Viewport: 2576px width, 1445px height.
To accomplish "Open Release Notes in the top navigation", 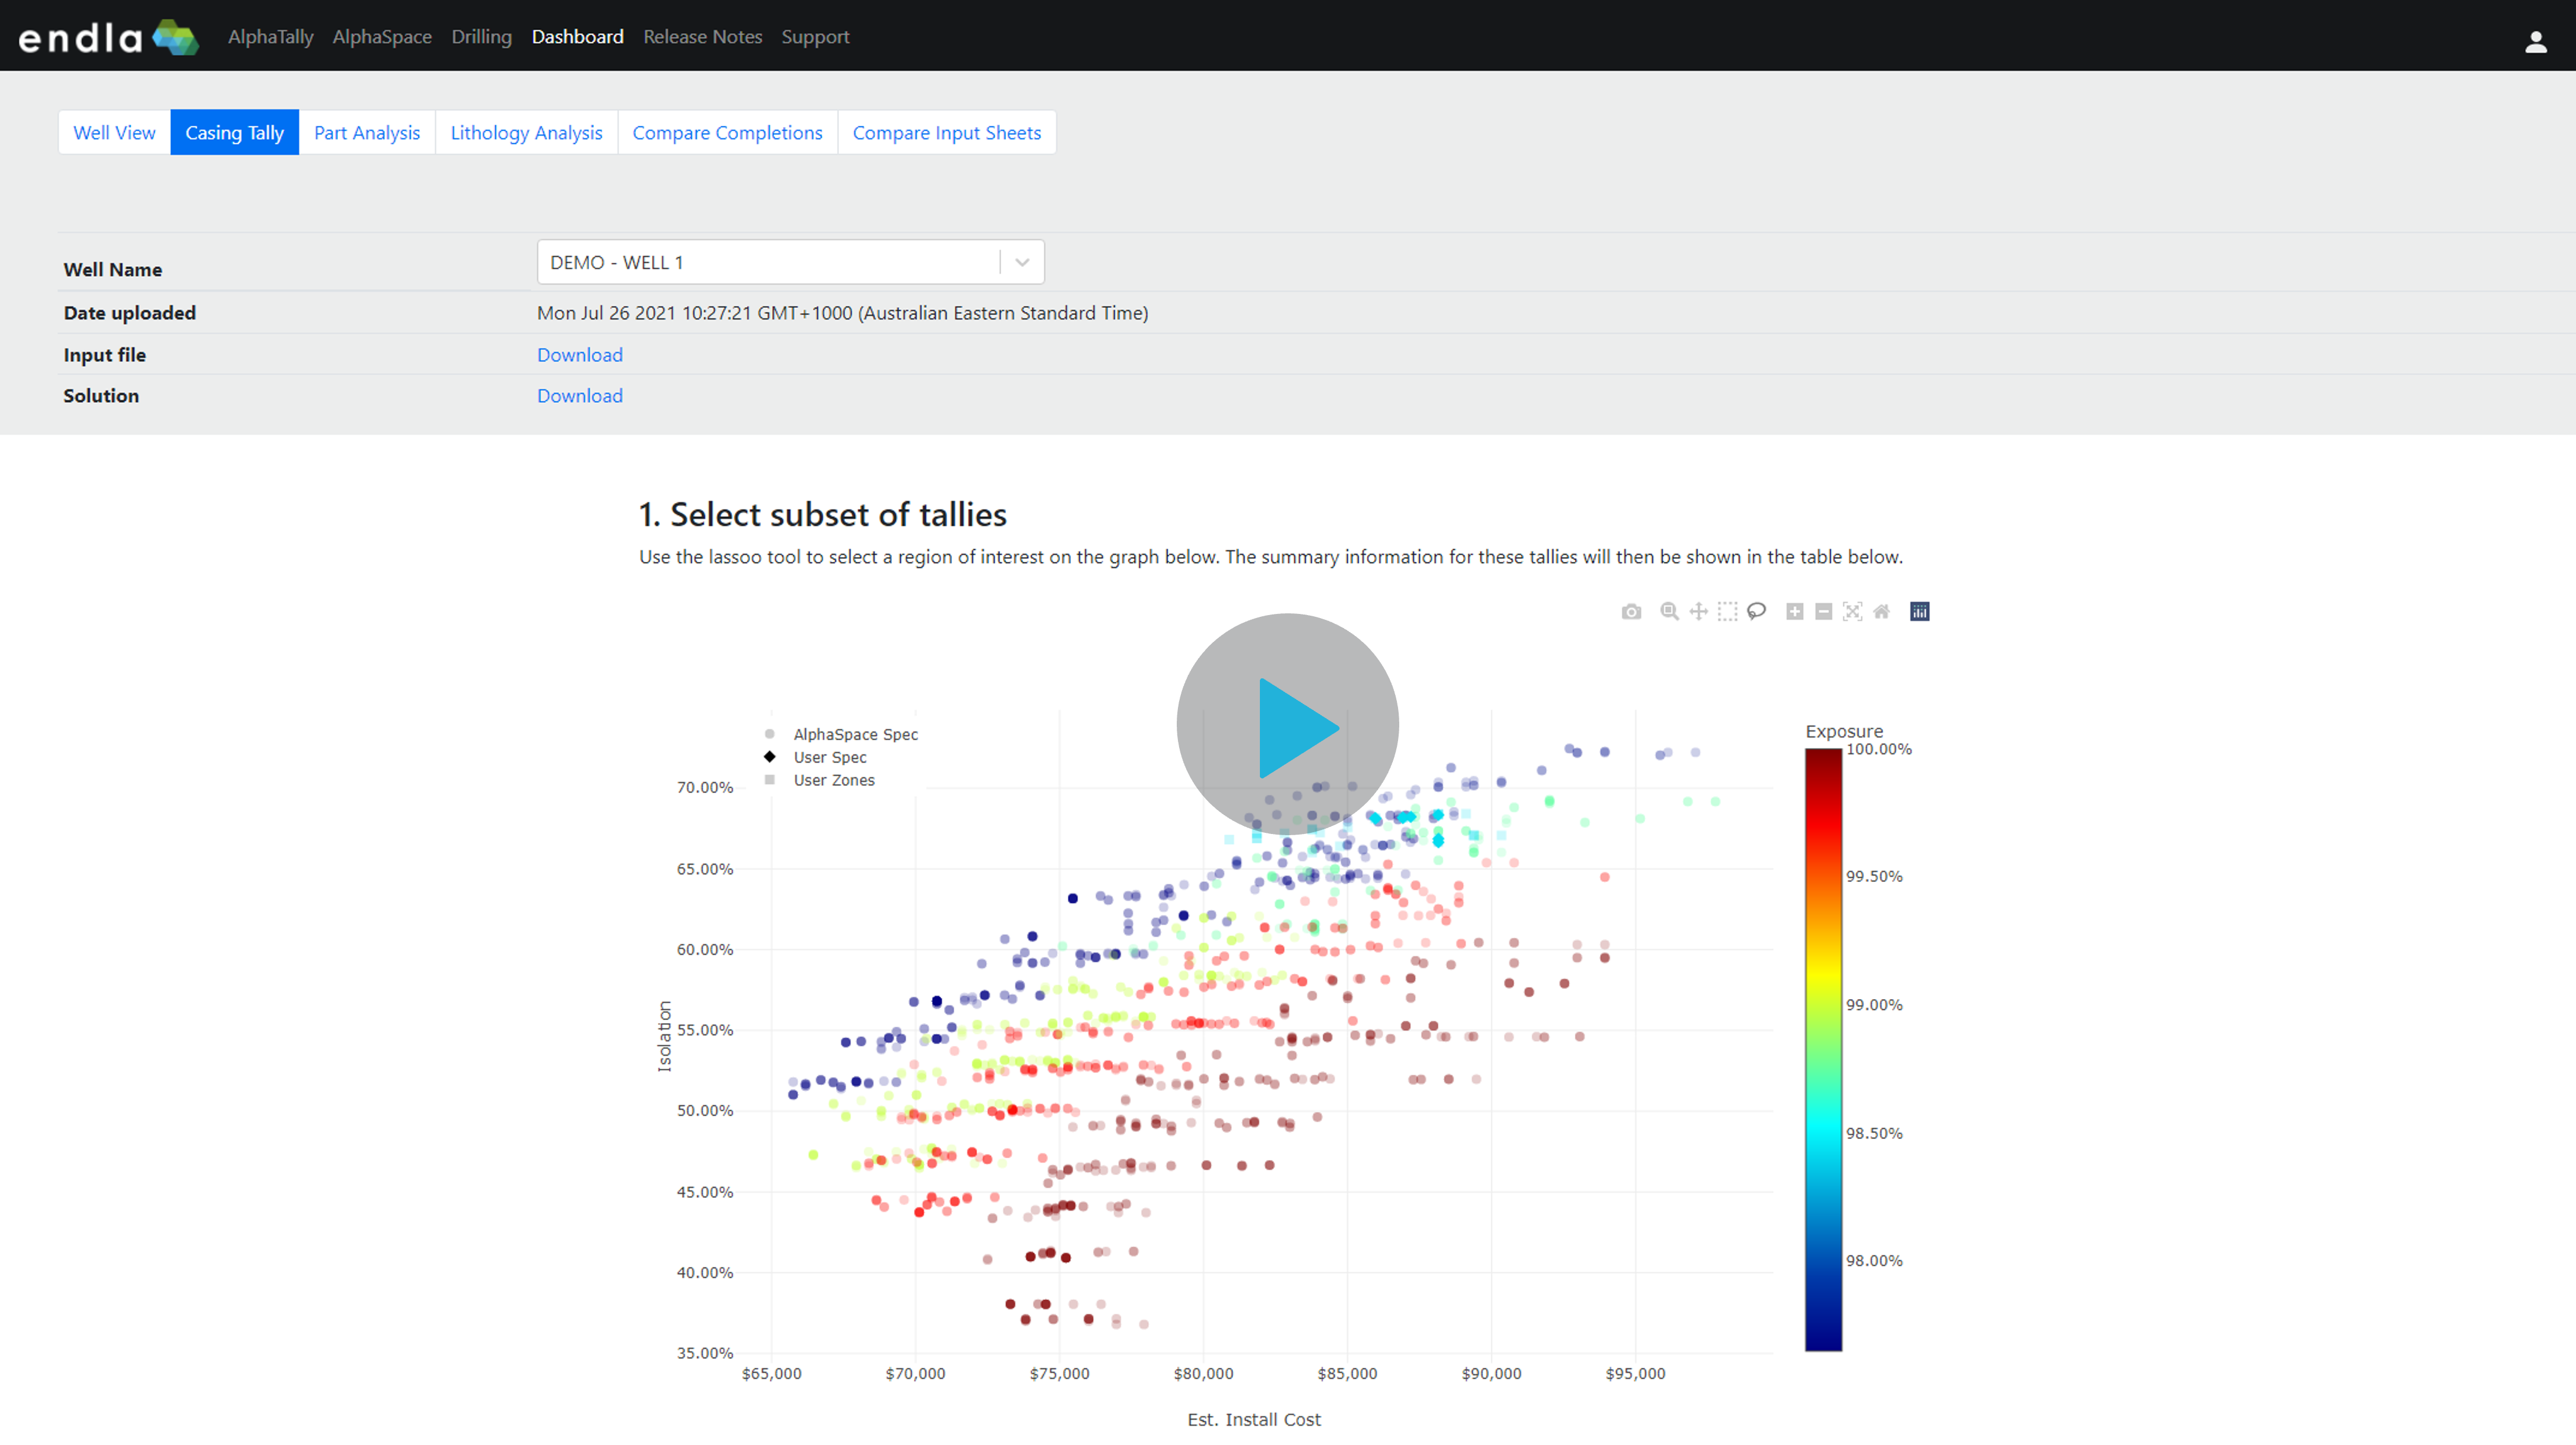I will point(702,37).
